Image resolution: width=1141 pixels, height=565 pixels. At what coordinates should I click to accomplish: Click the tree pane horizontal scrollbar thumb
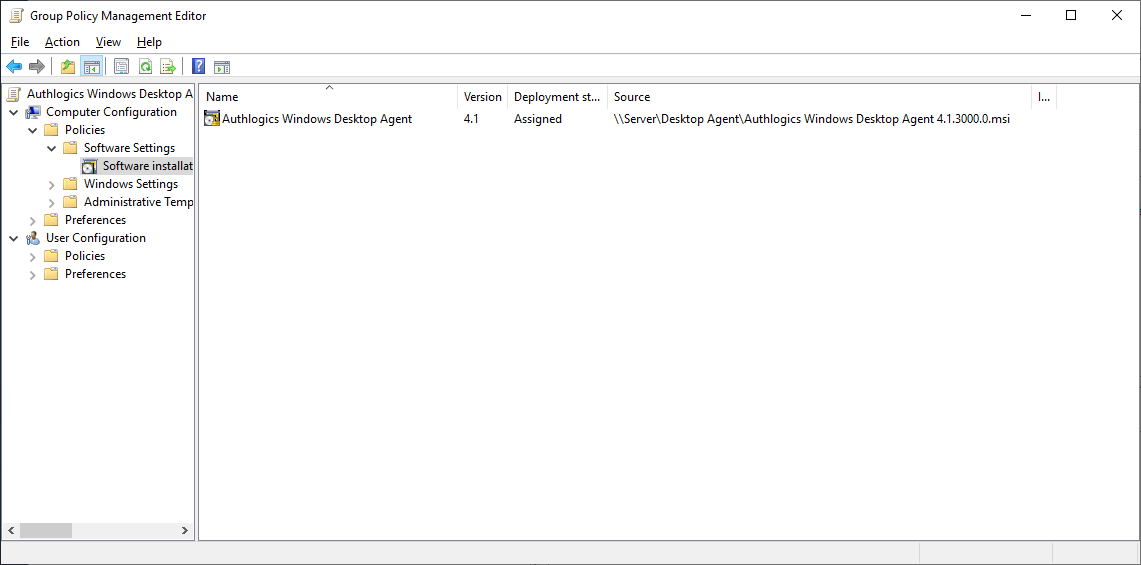(x=46, y=531)
